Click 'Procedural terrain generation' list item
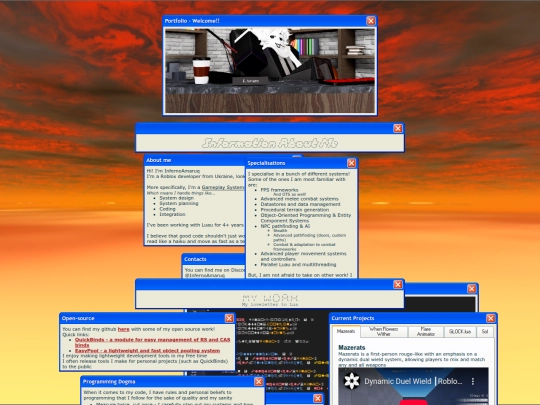The width and height of the screenshot is (540, 405). pos(294,210)
